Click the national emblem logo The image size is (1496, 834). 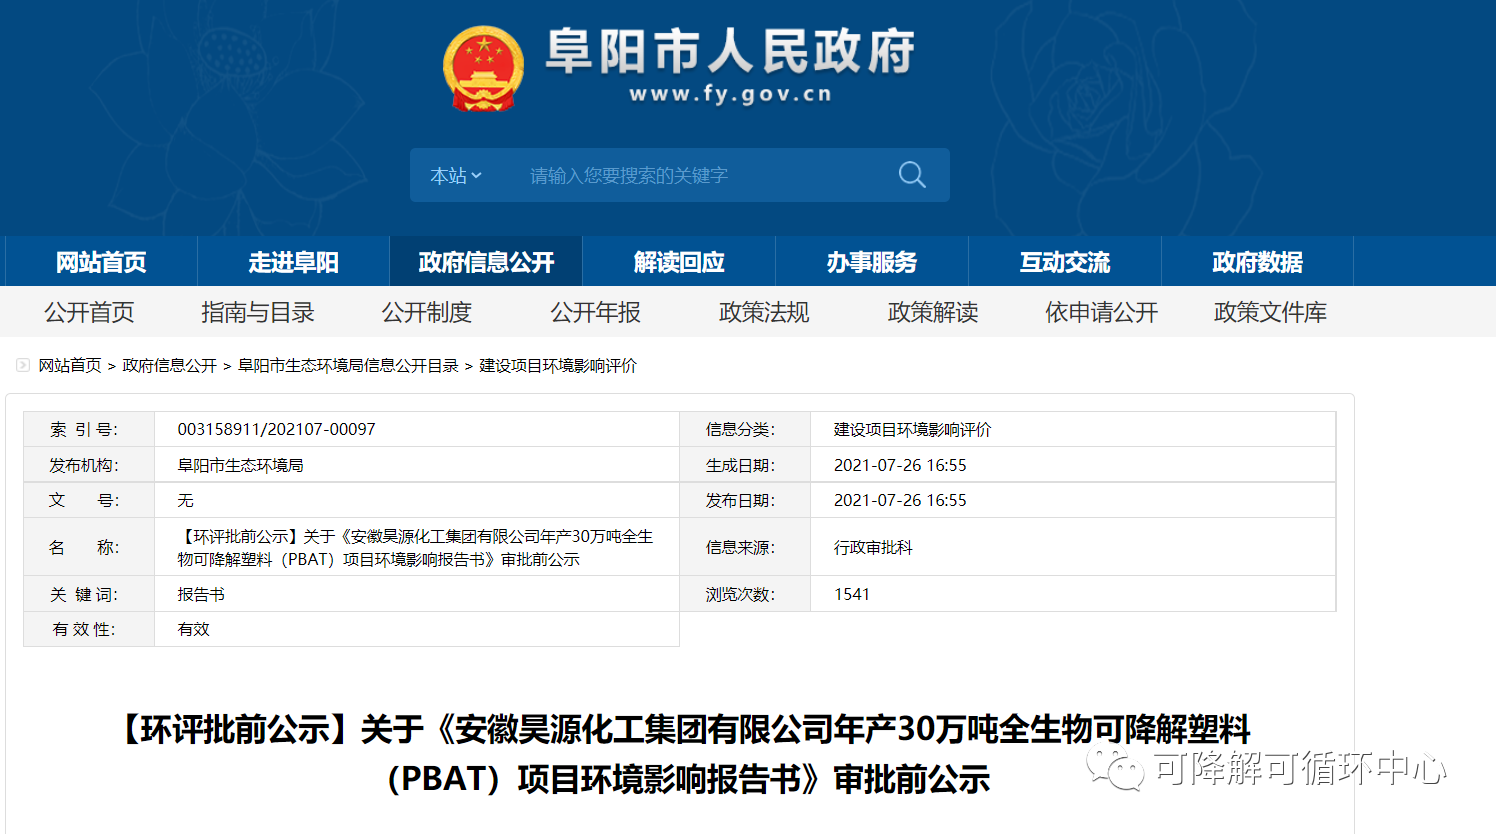click(484, 68)
